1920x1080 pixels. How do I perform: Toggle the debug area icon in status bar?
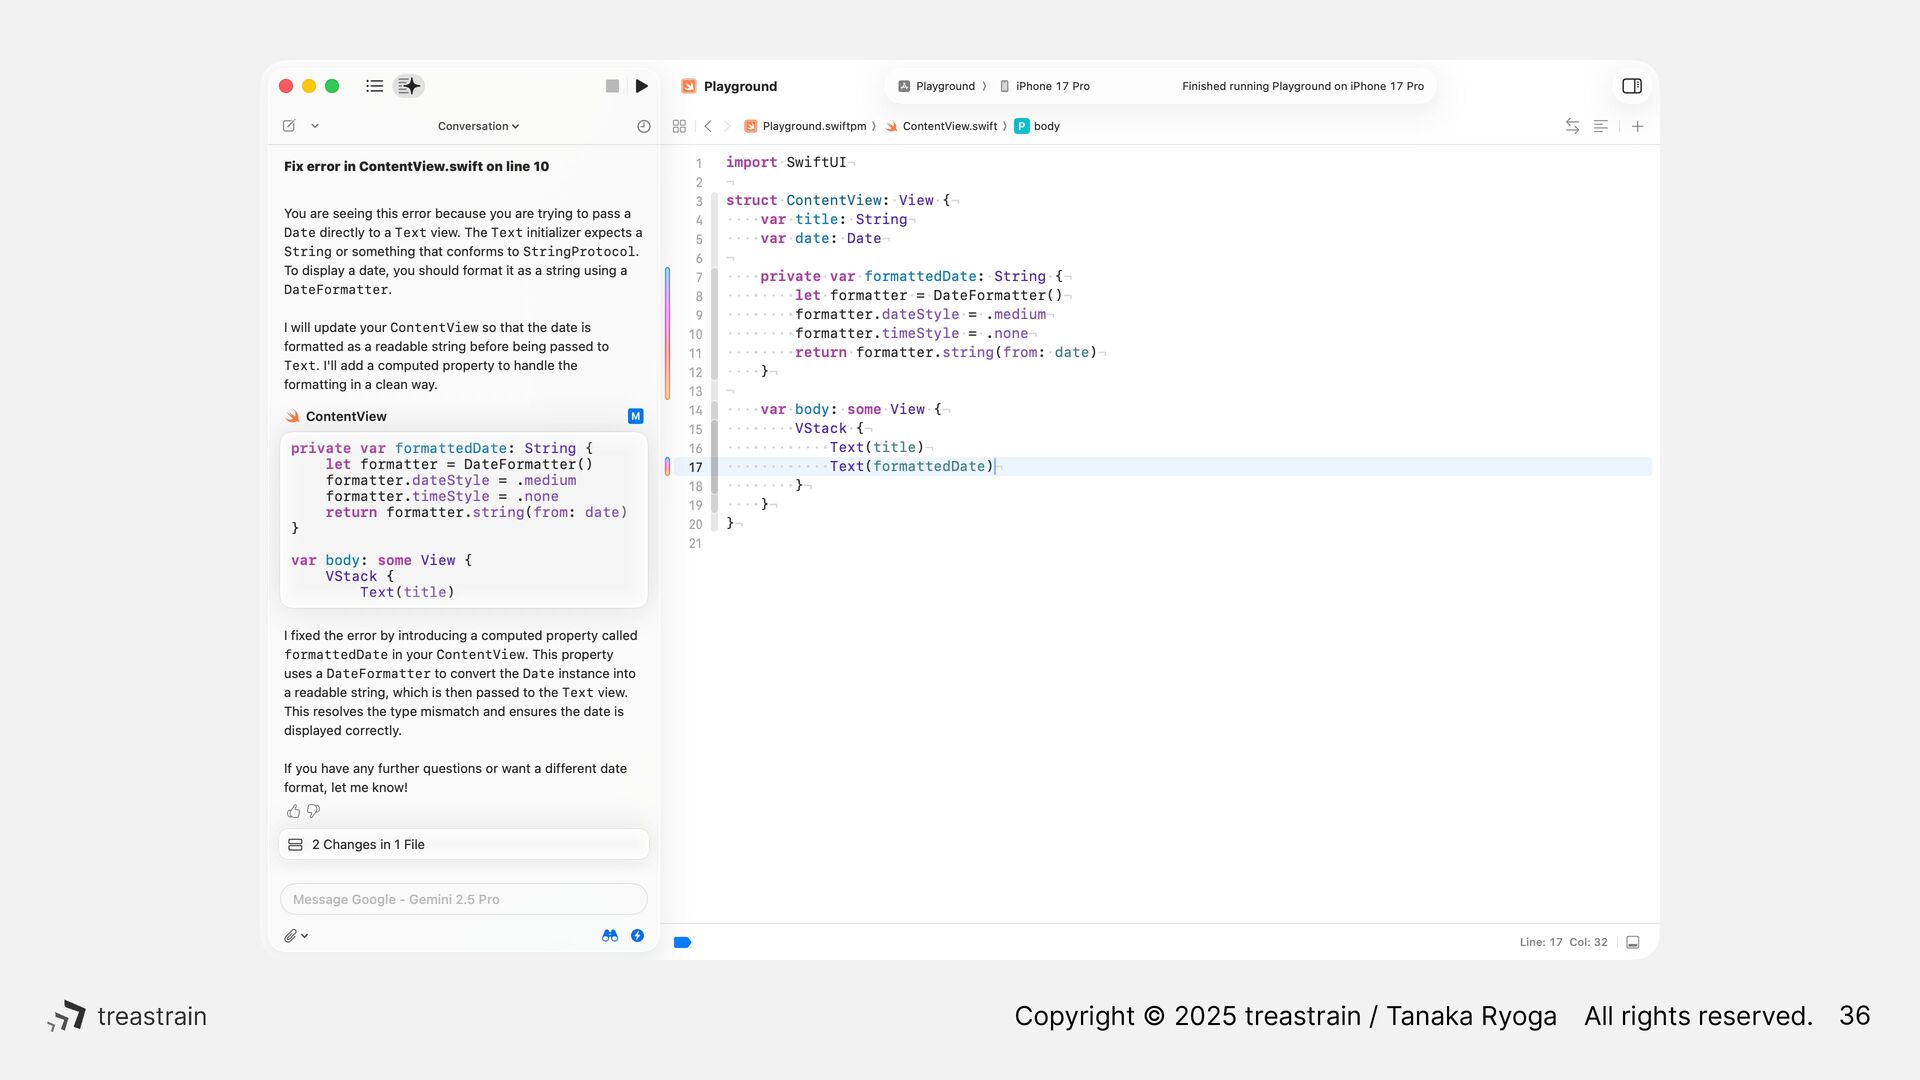tap(1633, 942)
